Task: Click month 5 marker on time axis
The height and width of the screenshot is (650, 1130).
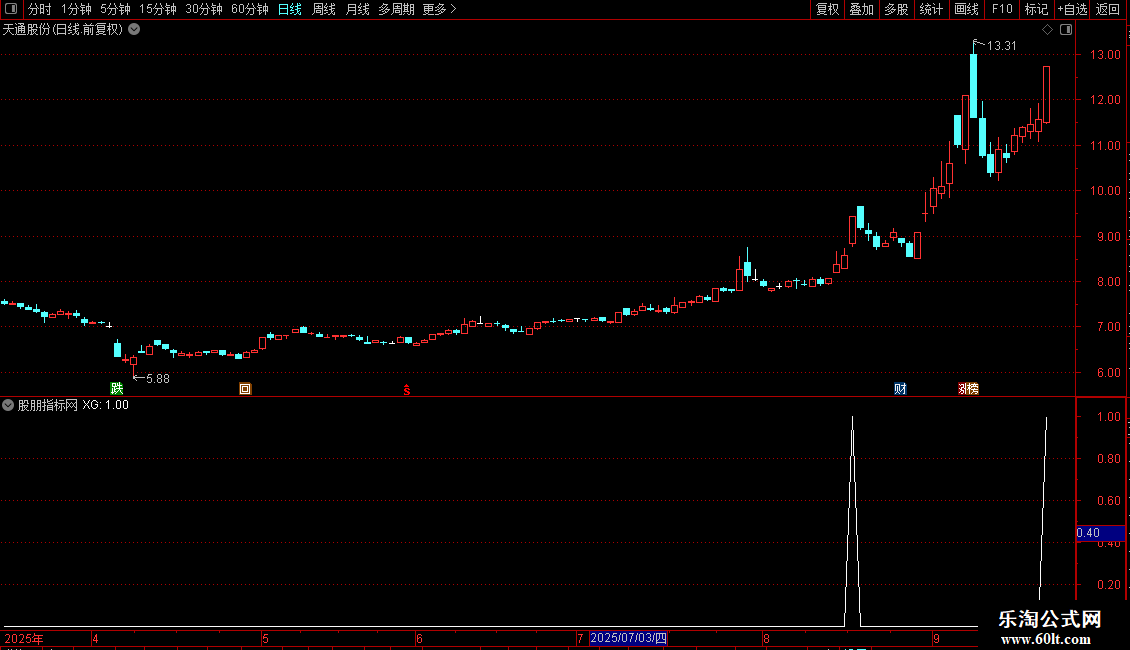Action: 265,638
